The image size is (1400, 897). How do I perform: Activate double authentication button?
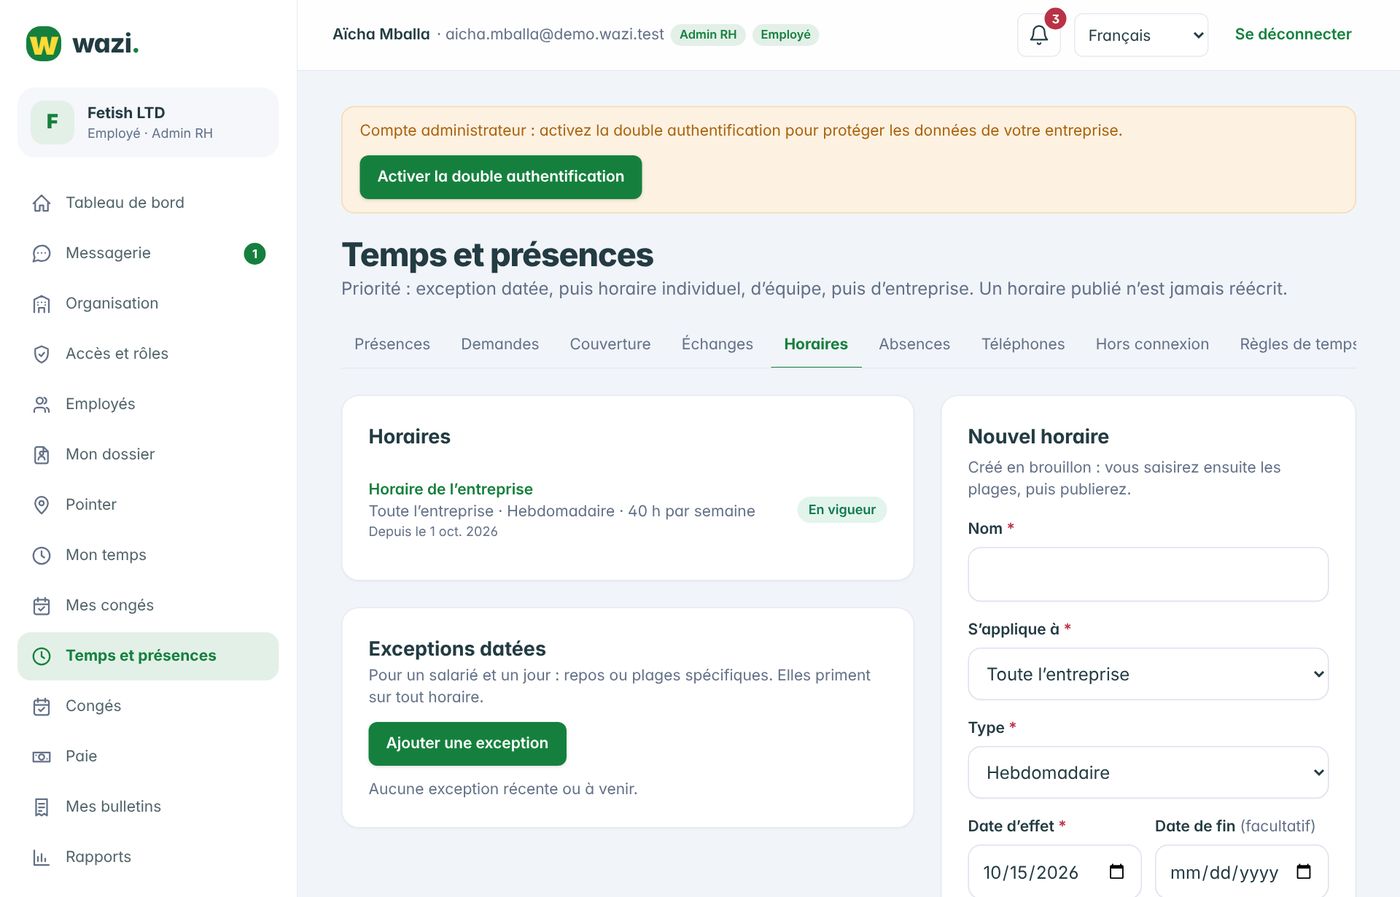[501, 177]
